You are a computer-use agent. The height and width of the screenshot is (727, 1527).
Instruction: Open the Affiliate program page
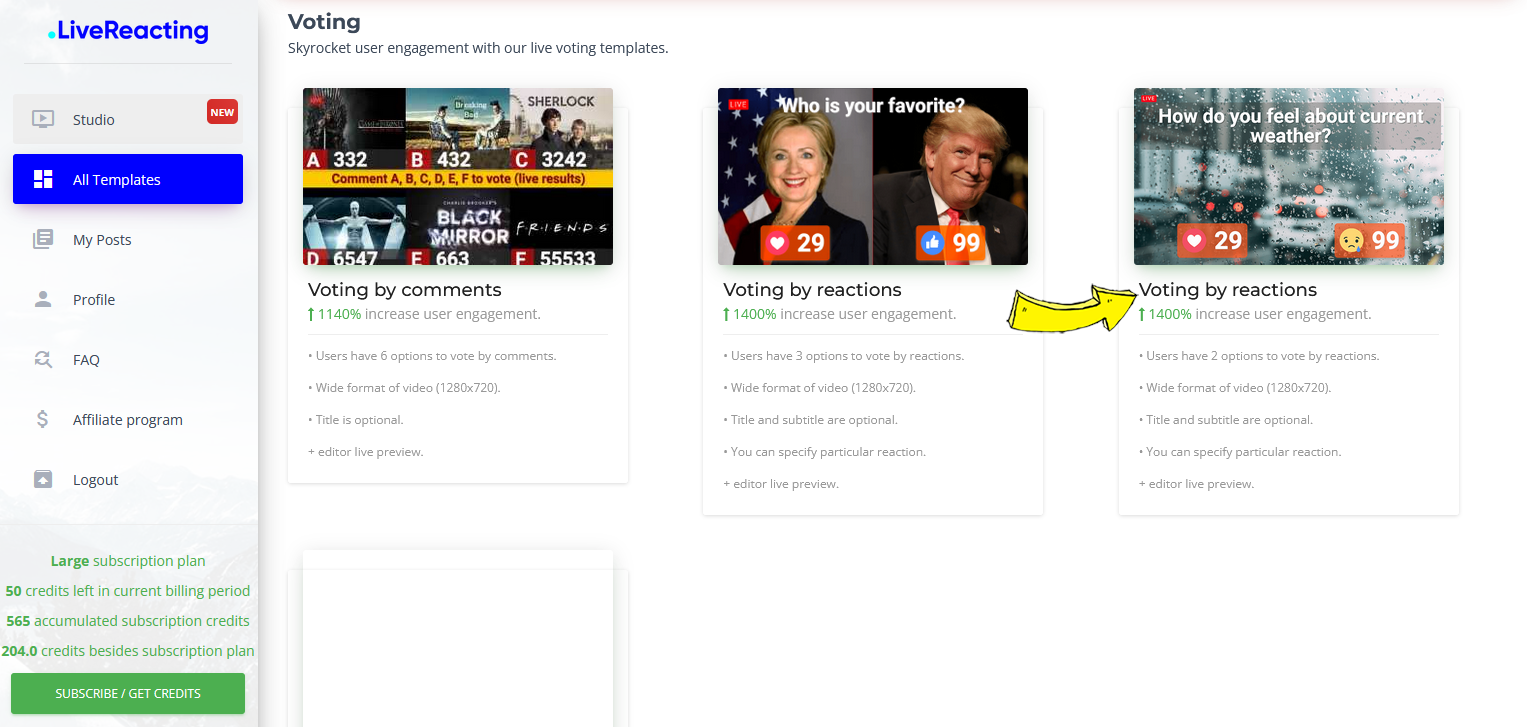(x=128, y=419)
